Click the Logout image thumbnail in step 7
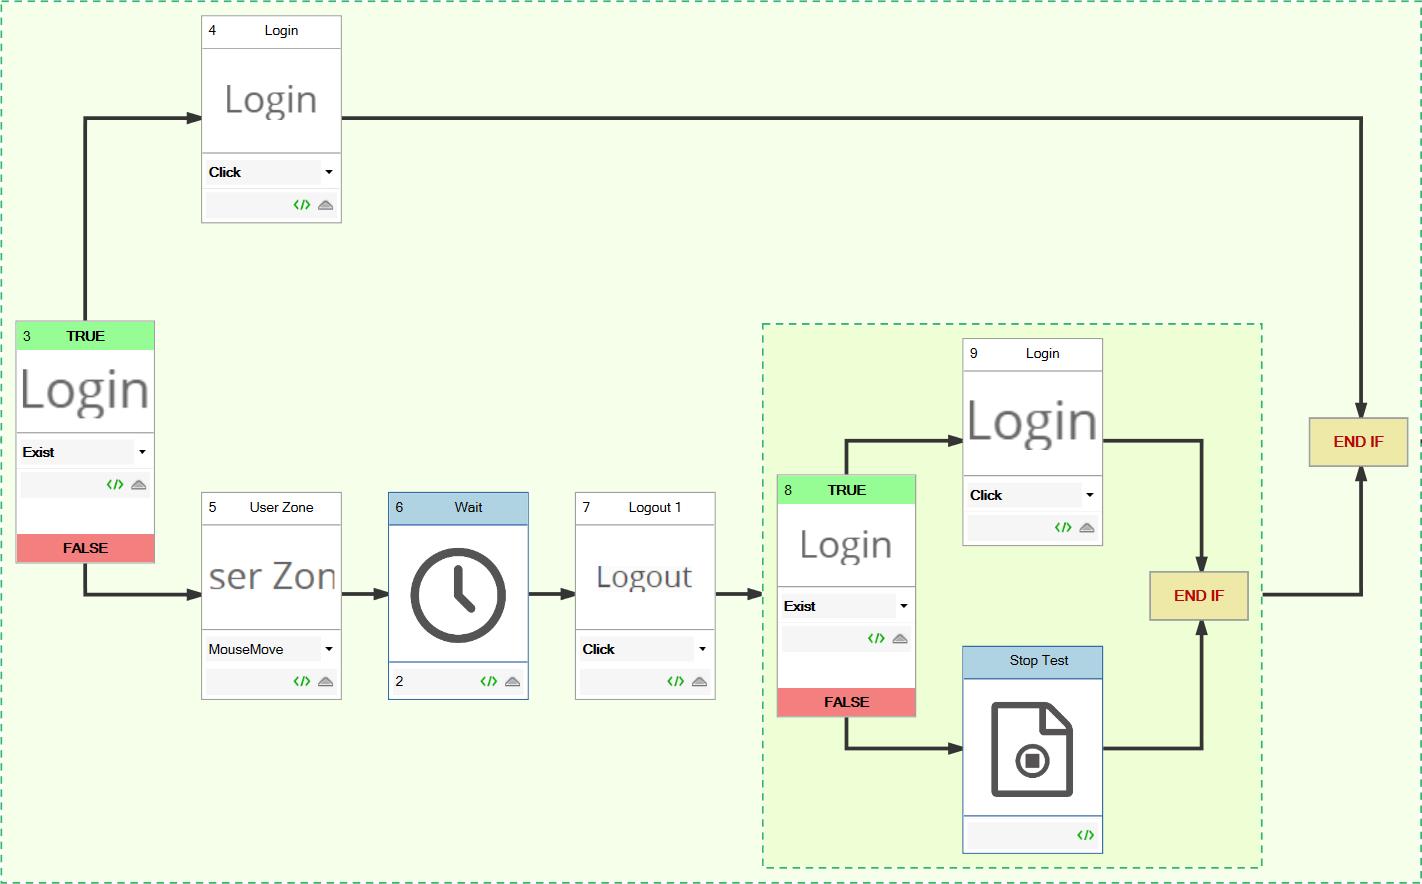The height and width of the screenshot is (884, 1422). click(645, 577)
